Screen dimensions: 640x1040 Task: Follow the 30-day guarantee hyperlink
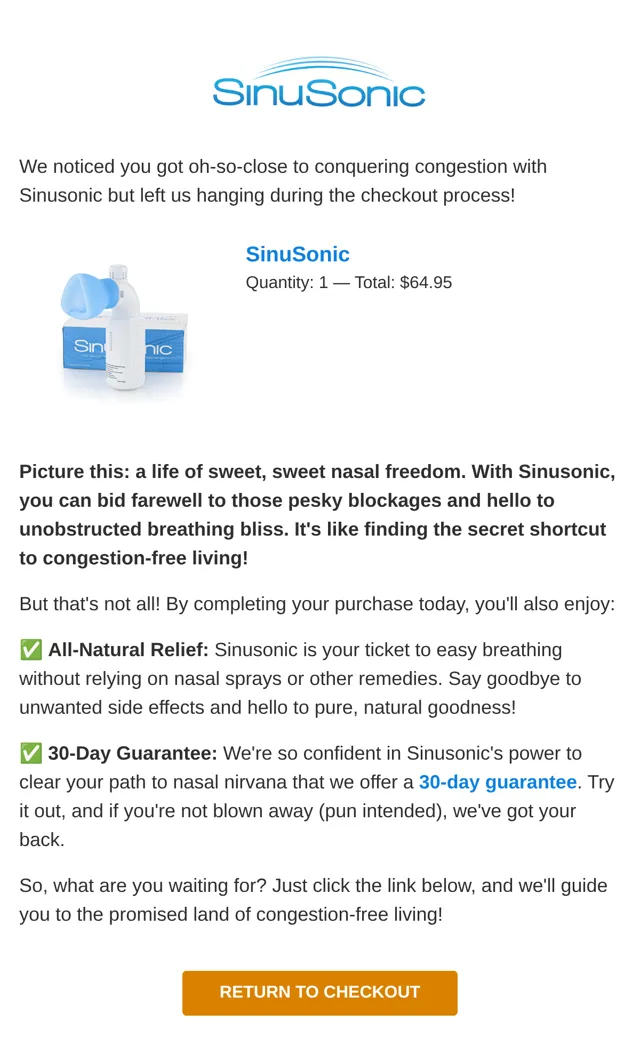pyautogui.click(x=497, y=782)
